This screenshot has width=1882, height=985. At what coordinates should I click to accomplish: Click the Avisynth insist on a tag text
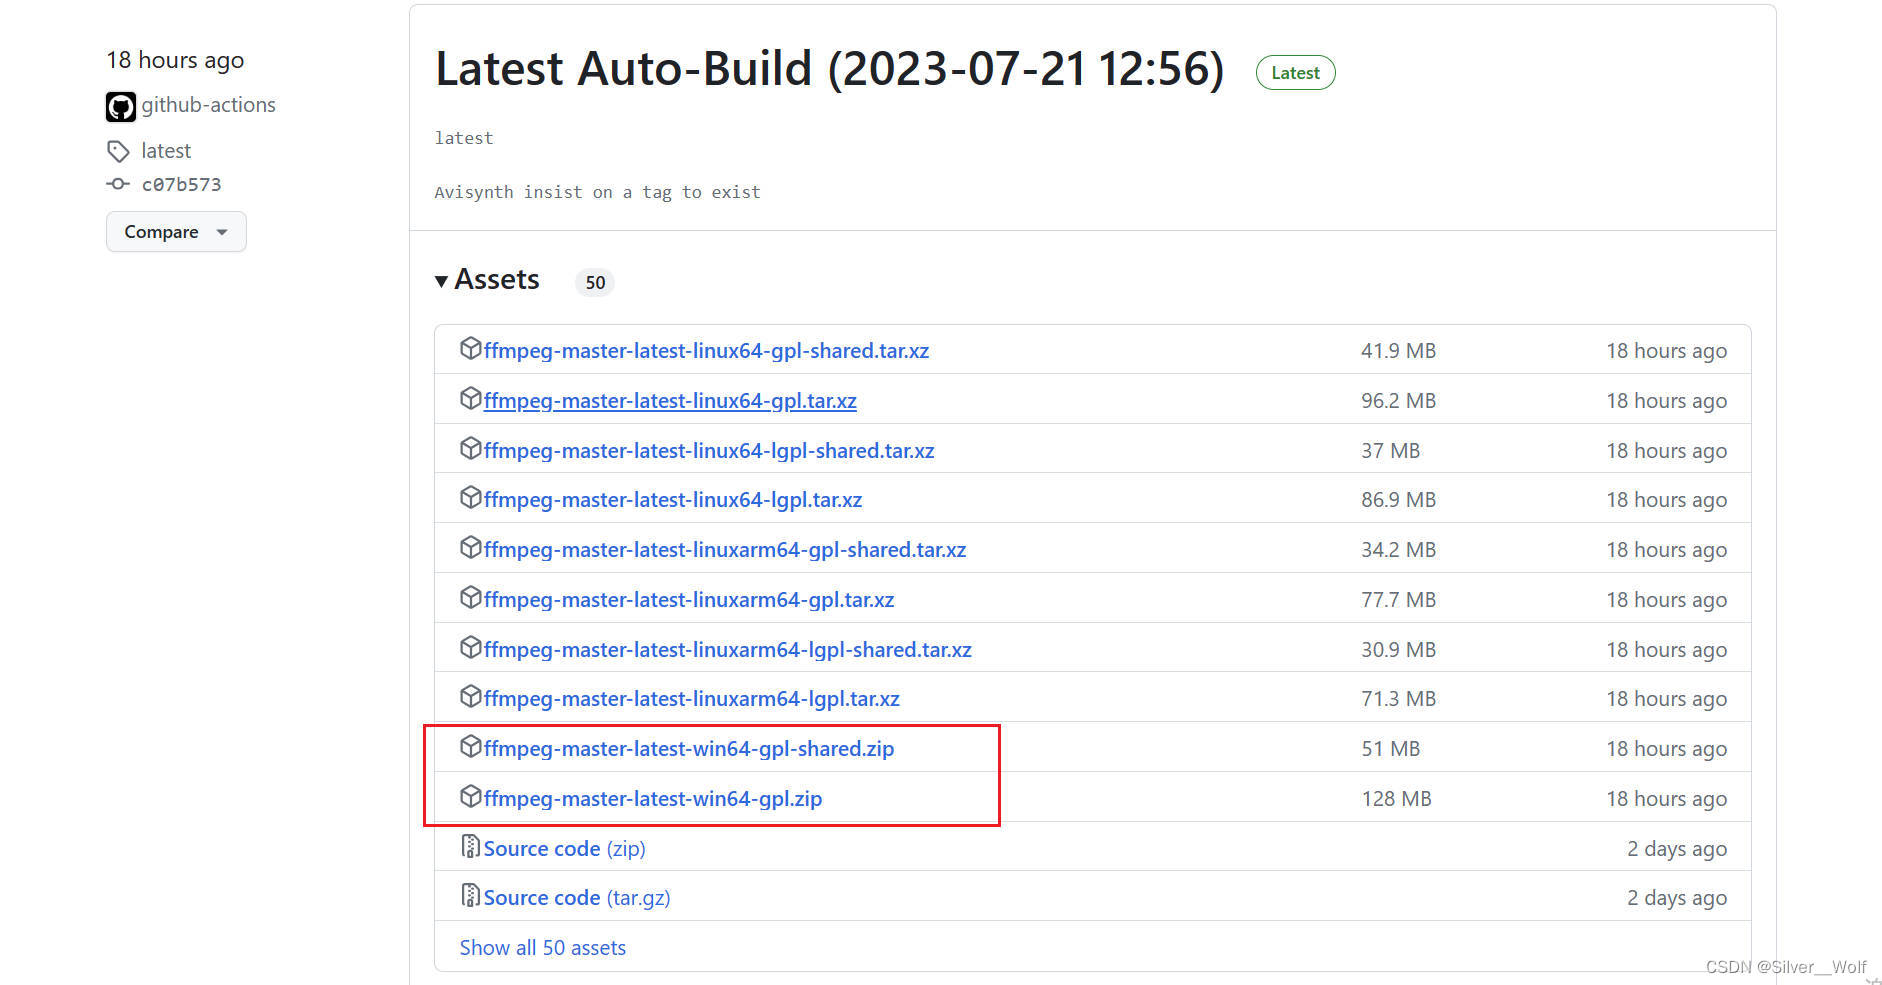click(x=597, y=192)
